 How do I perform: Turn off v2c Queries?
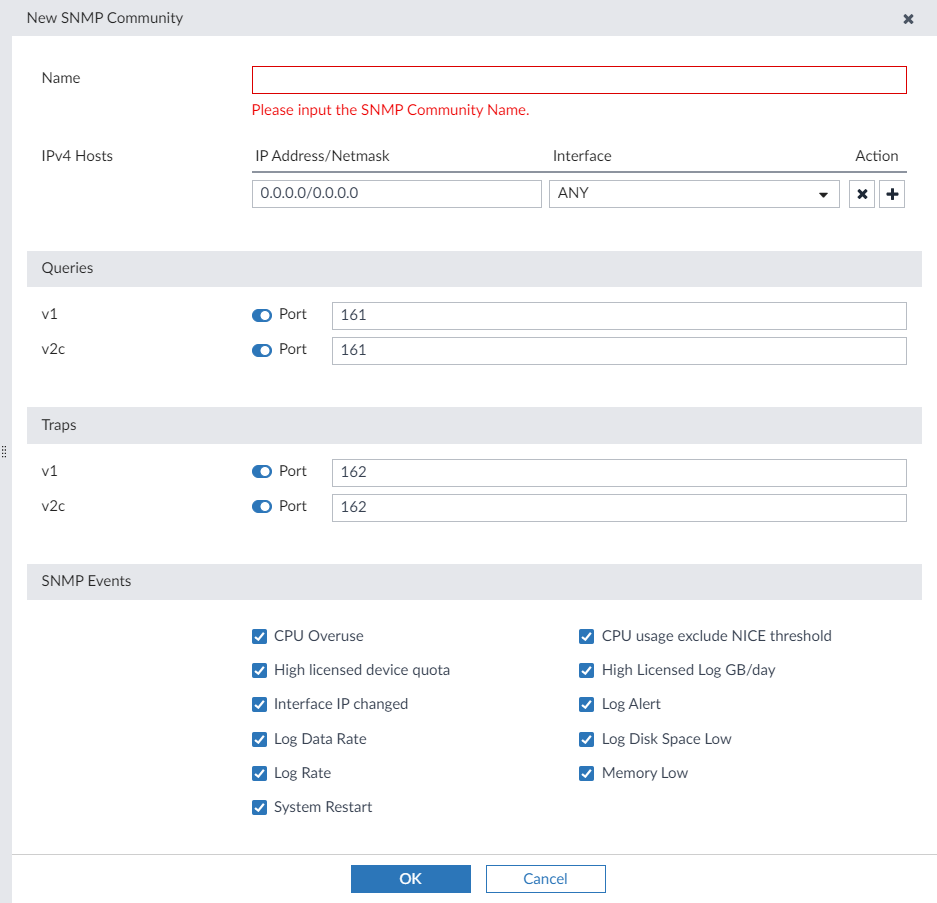(260, 350)
